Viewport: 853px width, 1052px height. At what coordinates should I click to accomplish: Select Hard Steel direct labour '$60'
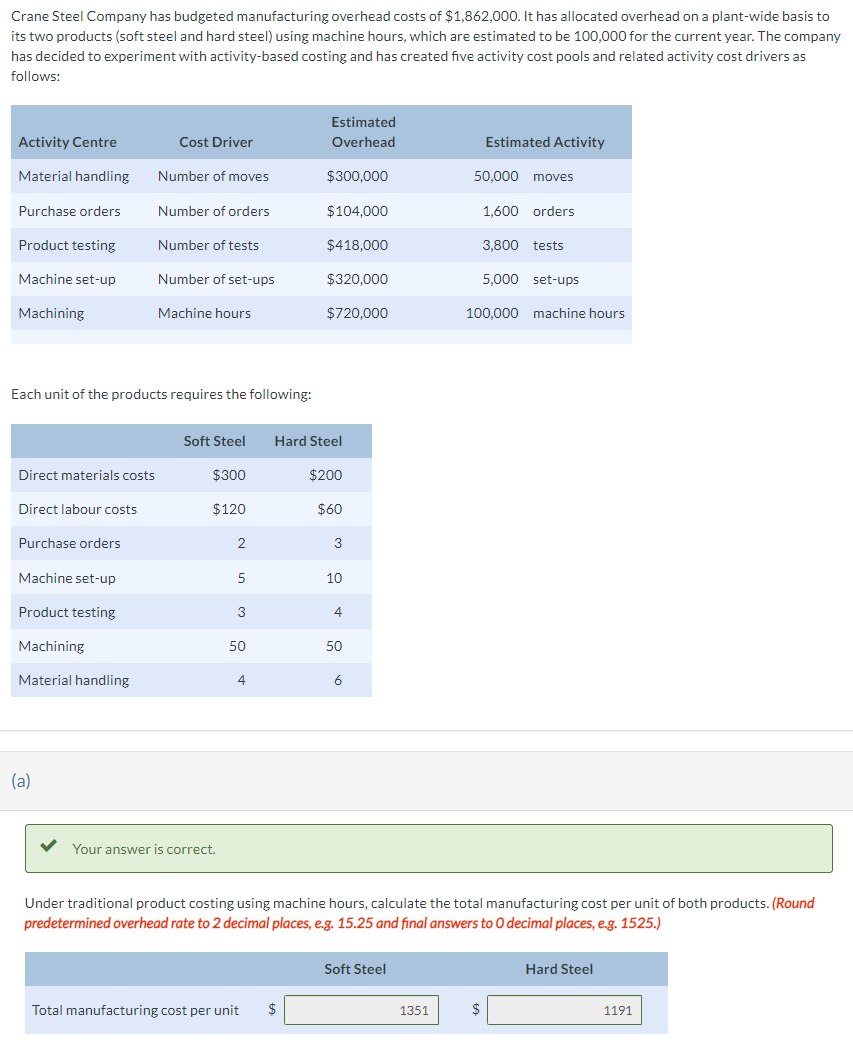click(x=330, y=509)
